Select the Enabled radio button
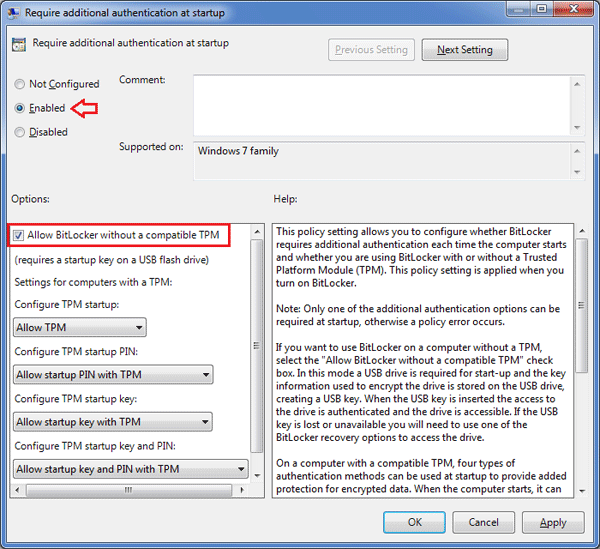This screenshot has width=600, height=549. (21, 108)
